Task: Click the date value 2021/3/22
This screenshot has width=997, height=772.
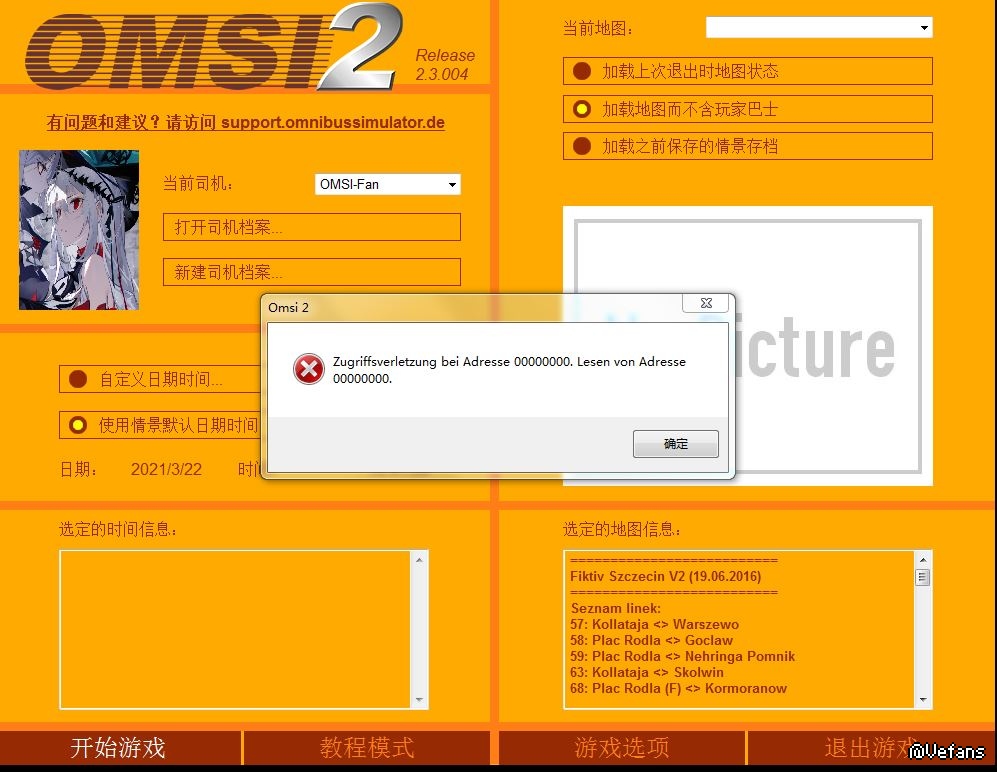Action: point(166,469)
